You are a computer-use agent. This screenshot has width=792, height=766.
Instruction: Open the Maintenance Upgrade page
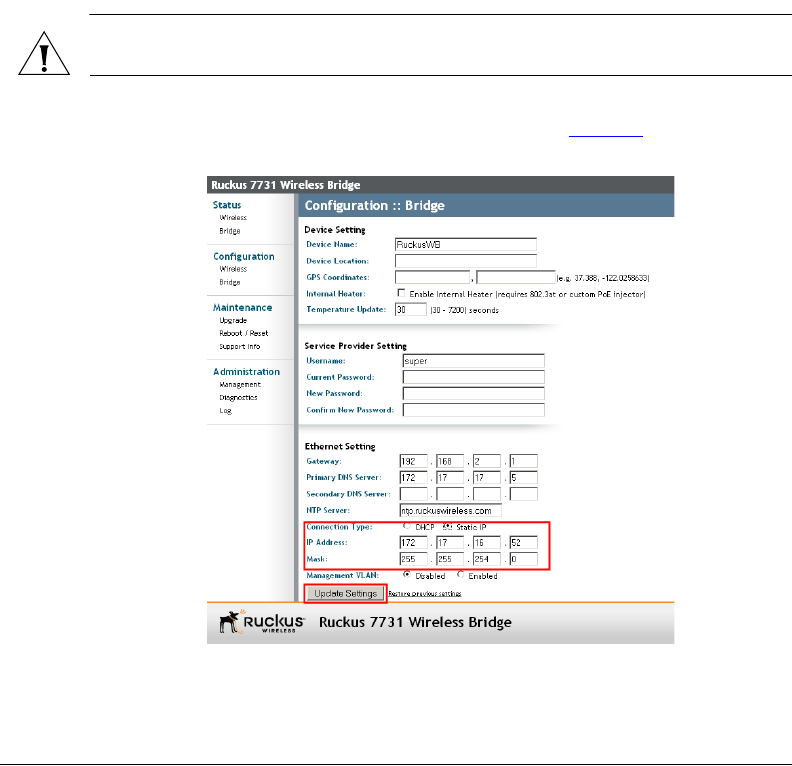point(233,321)
